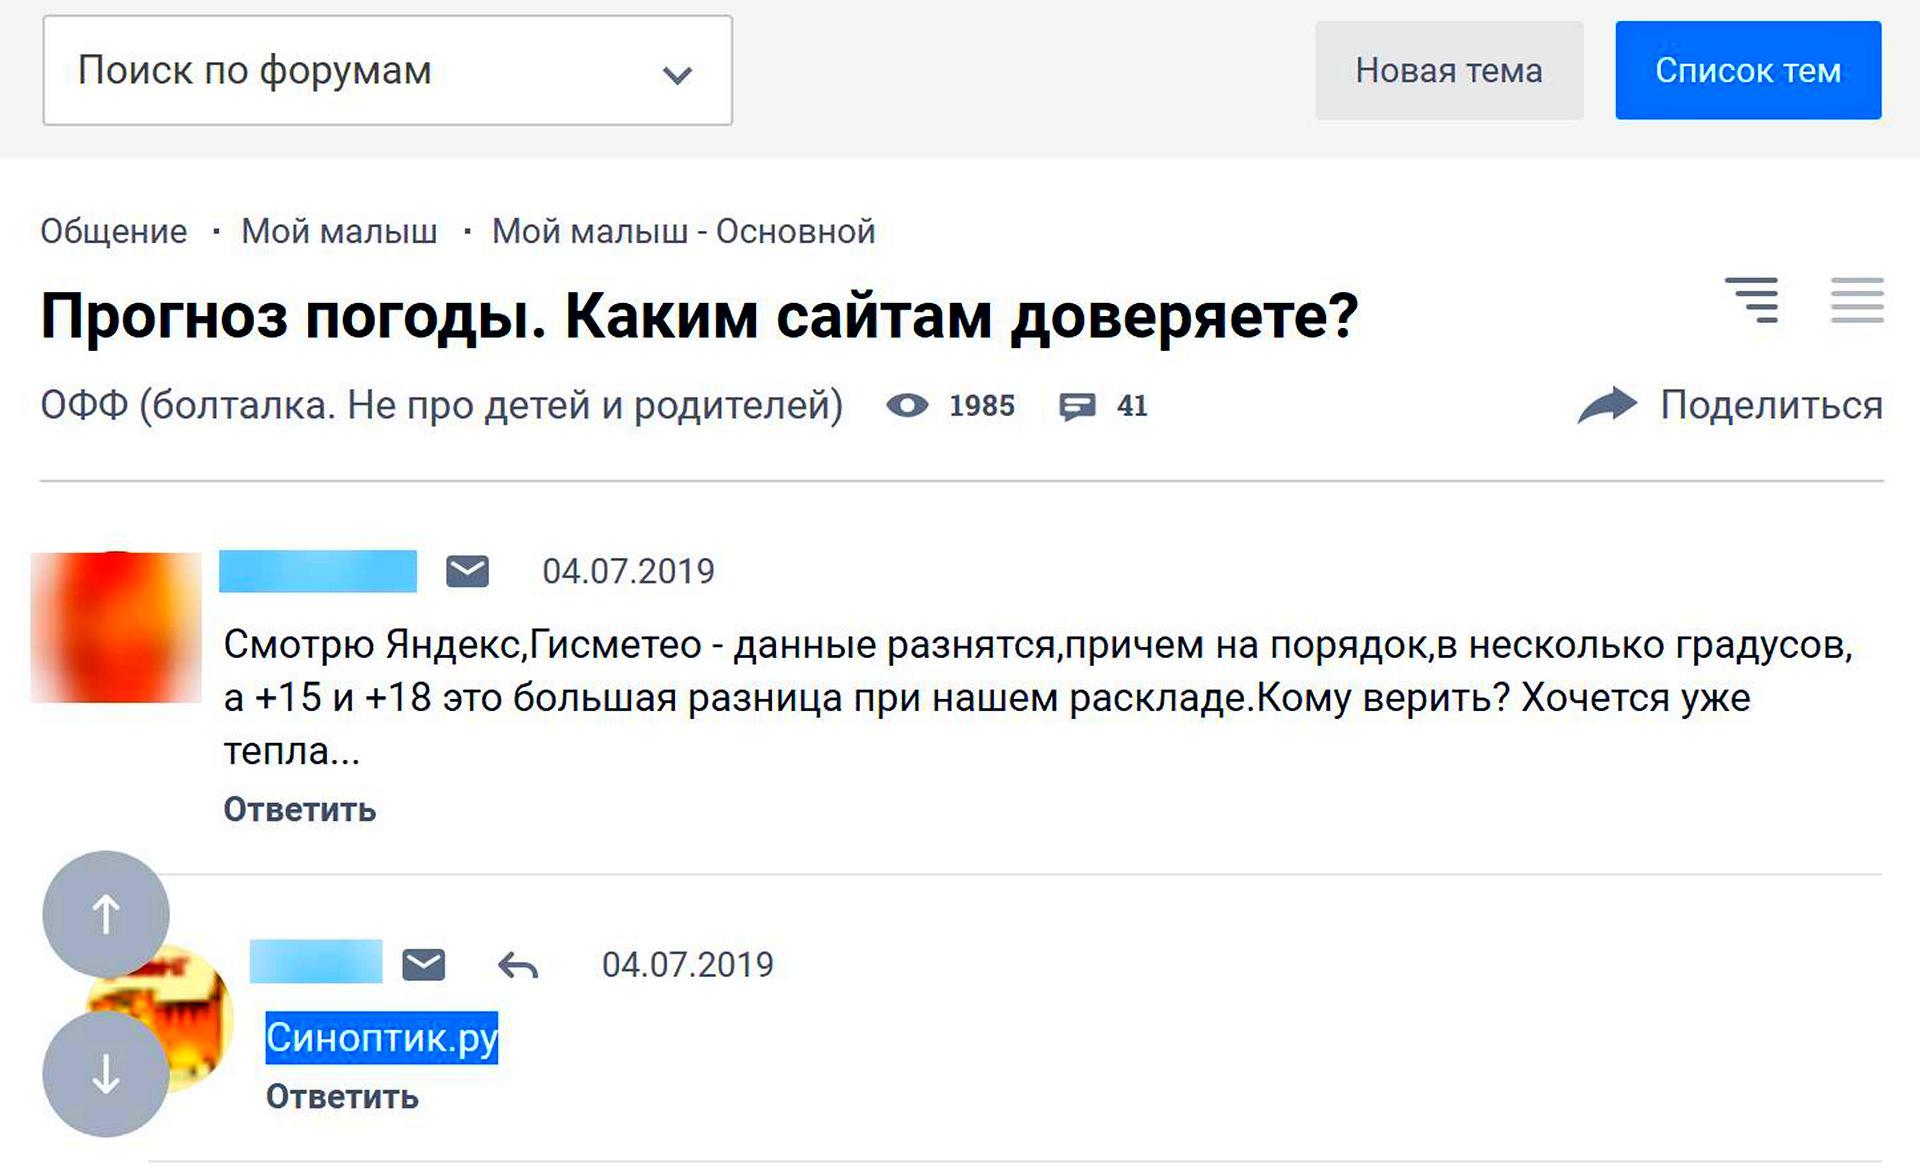The width and height of the screenshot is (1920, 1172).
Task: Open 'Список тем' topic list
Action: (x=1747, y=71)
